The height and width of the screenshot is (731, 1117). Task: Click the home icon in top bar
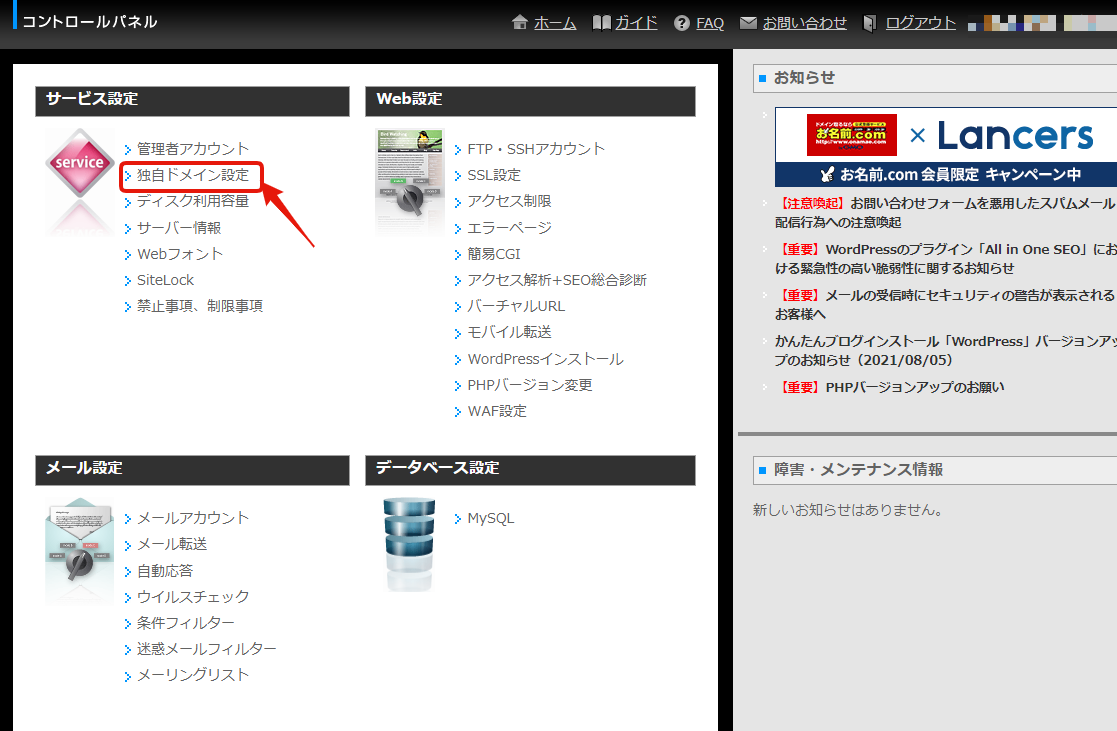[519, 23]
